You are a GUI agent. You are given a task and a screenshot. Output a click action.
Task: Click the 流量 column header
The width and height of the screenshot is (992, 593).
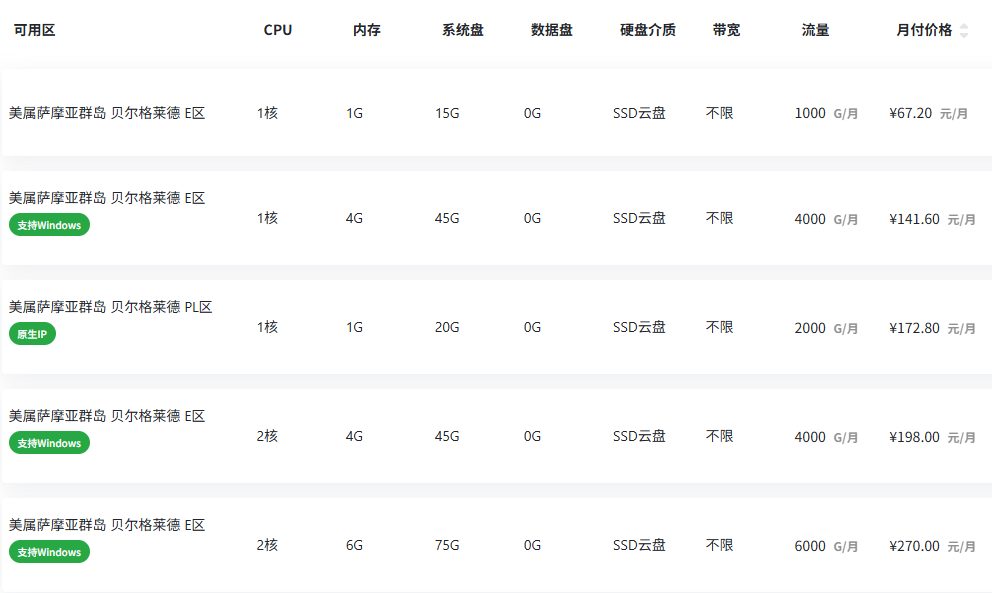(x=816, y=30)
